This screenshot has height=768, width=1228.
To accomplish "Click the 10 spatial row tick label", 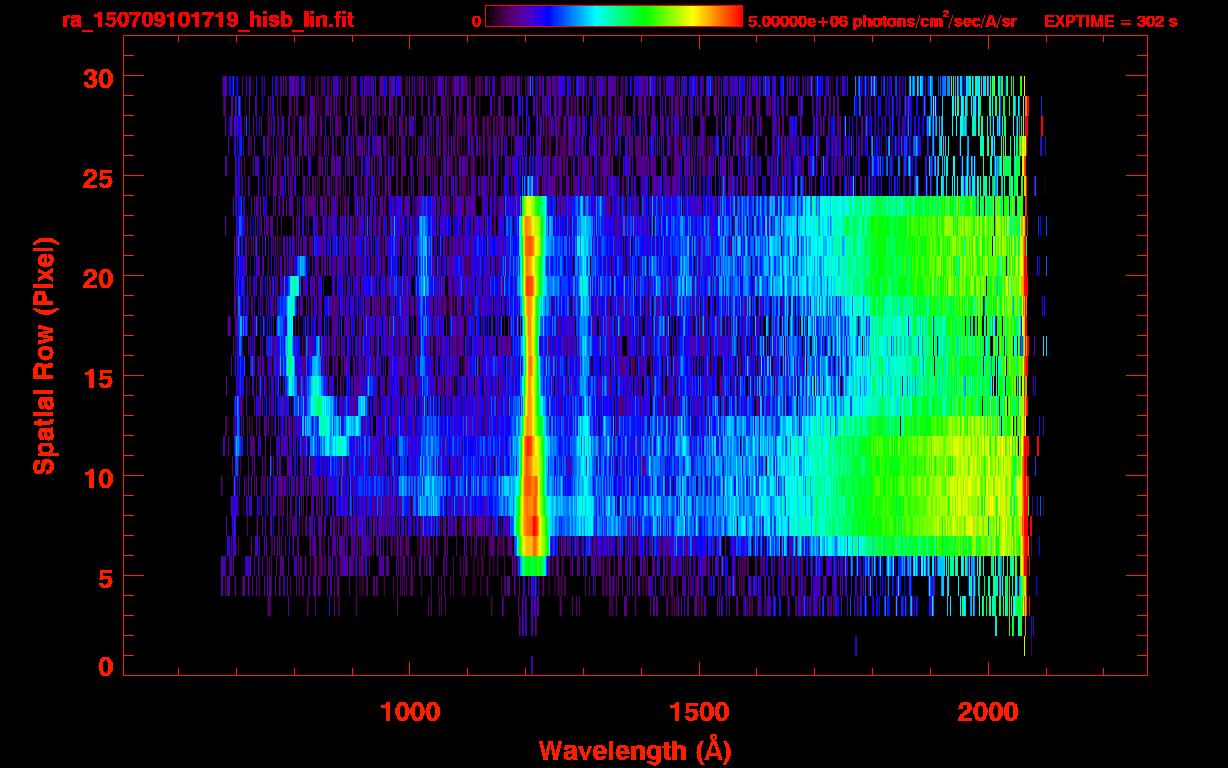I will pyautogui.click(x=98, y=476).
